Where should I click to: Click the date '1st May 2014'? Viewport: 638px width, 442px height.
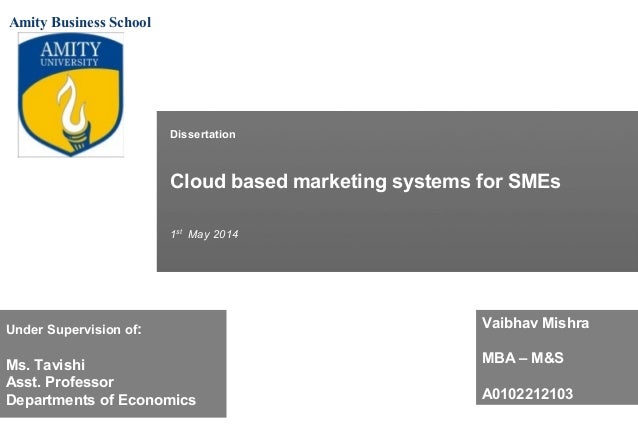point(204,234)
